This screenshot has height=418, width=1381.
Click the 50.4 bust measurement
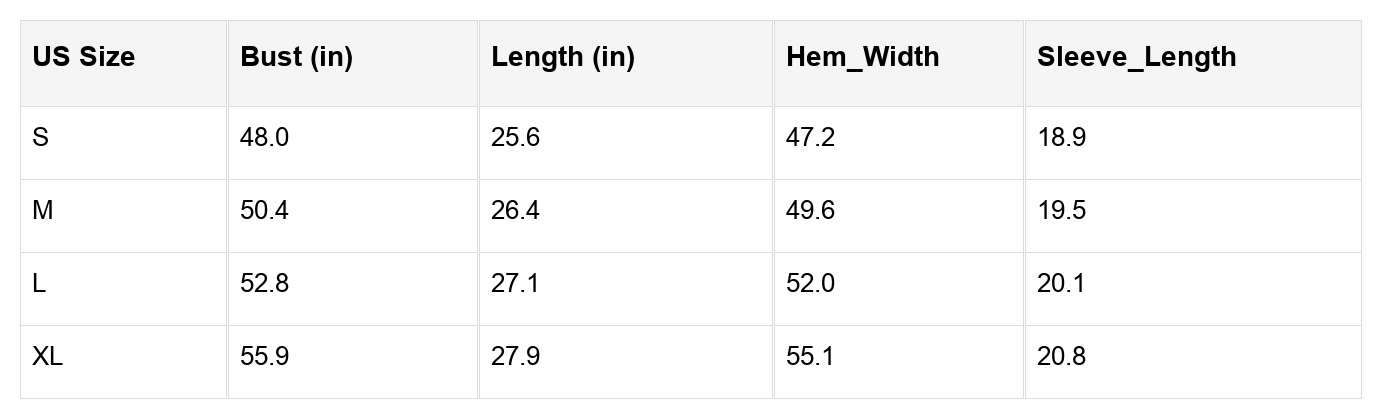264,211
